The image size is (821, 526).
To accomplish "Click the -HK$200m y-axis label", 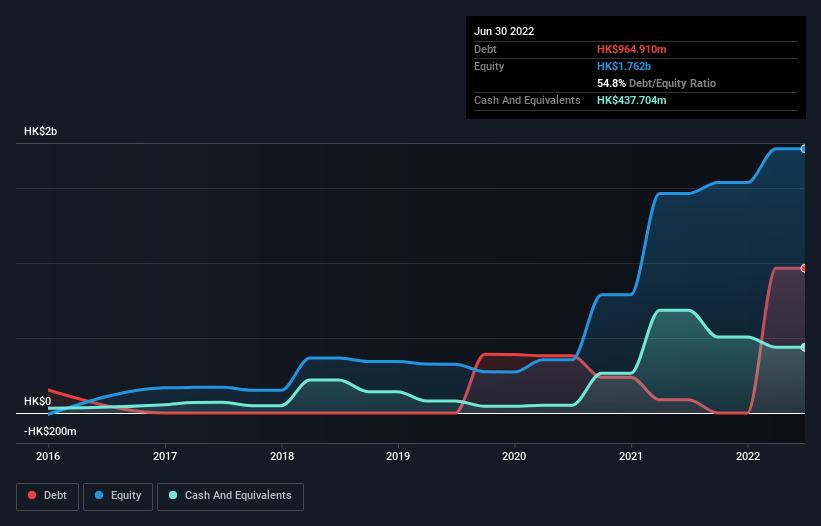I will pos(50,431).
